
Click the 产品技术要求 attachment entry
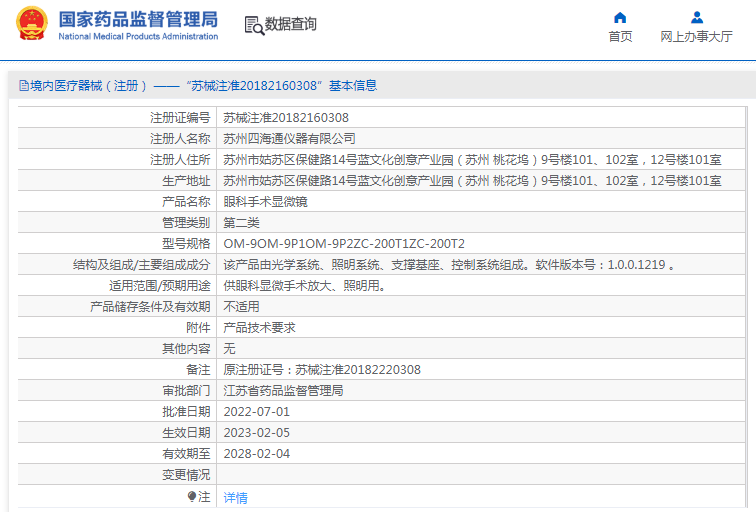click(259, 328)
